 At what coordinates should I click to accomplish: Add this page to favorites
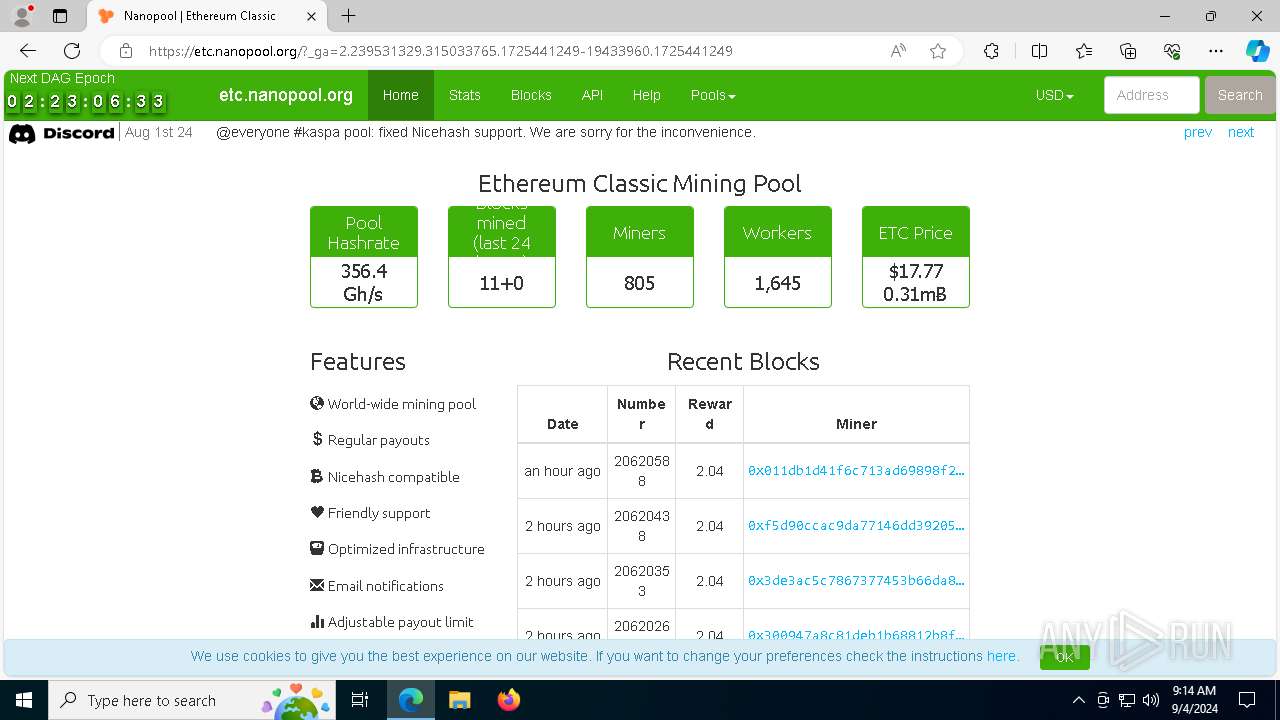pyautogui.click(x=938, y=51)
